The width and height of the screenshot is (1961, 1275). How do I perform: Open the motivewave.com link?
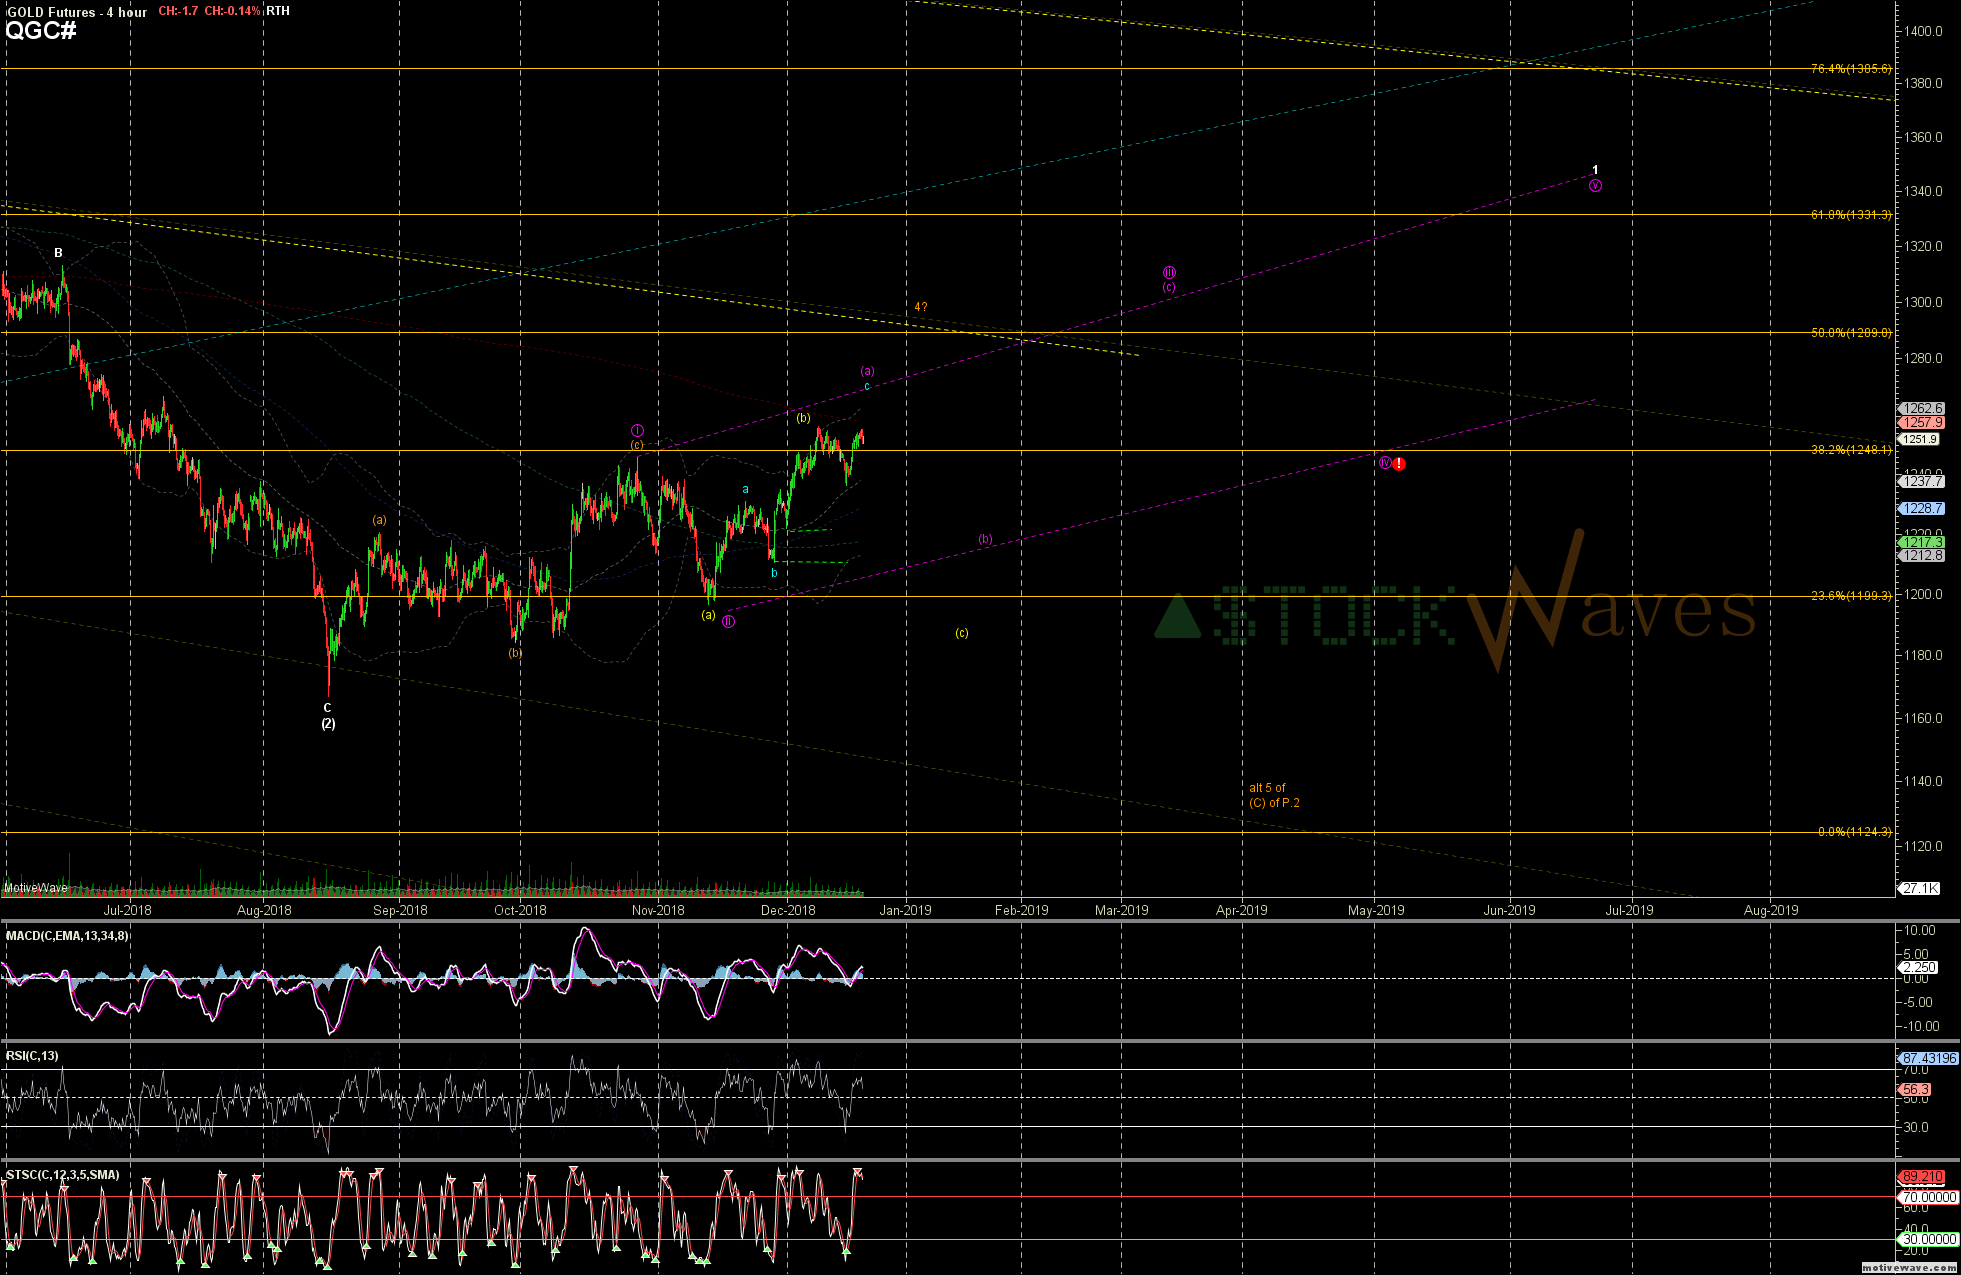click(x=1909, y=1268)
